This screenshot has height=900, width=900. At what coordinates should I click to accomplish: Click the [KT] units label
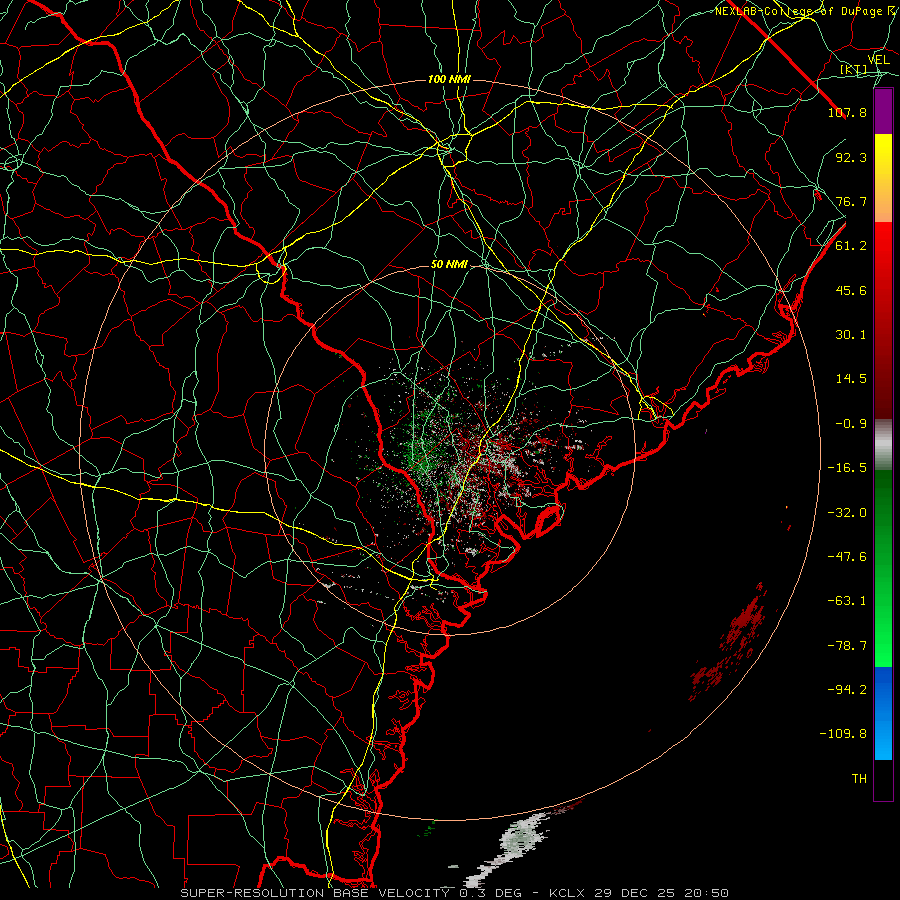(x=854, y=69)
